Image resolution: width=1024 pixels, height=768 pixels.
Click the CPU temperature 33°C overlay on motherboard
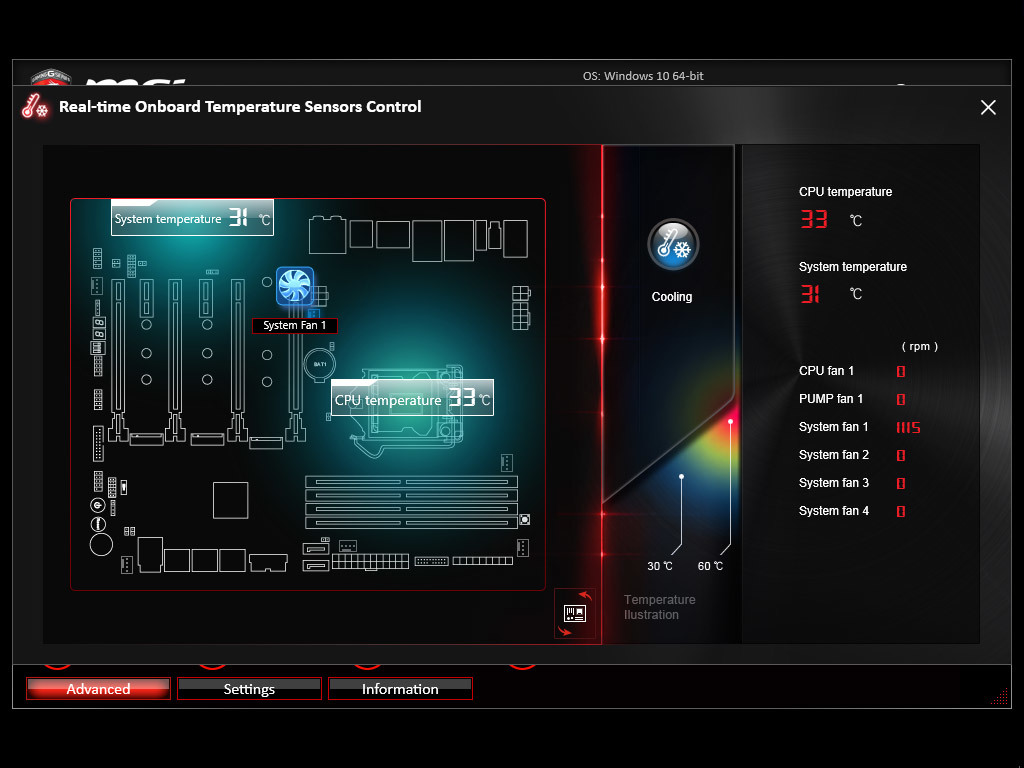[411, 397]
